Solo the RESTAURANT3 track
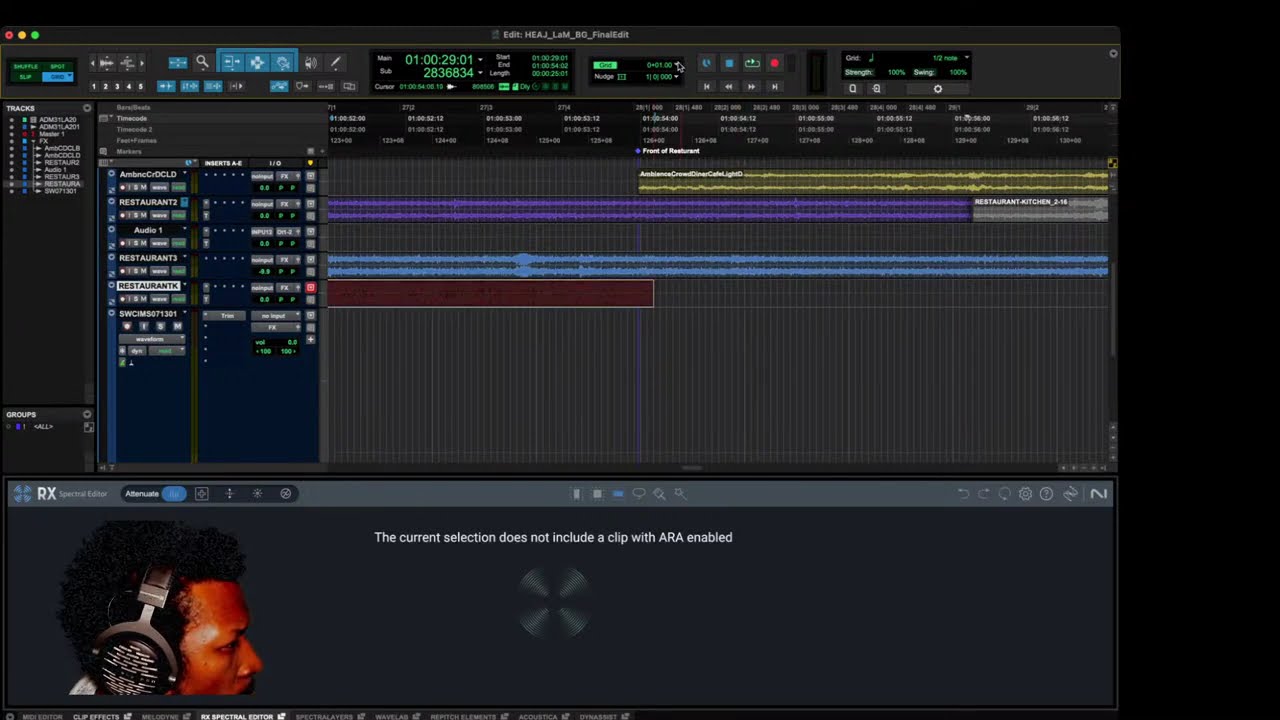 [x=134, y=271]
